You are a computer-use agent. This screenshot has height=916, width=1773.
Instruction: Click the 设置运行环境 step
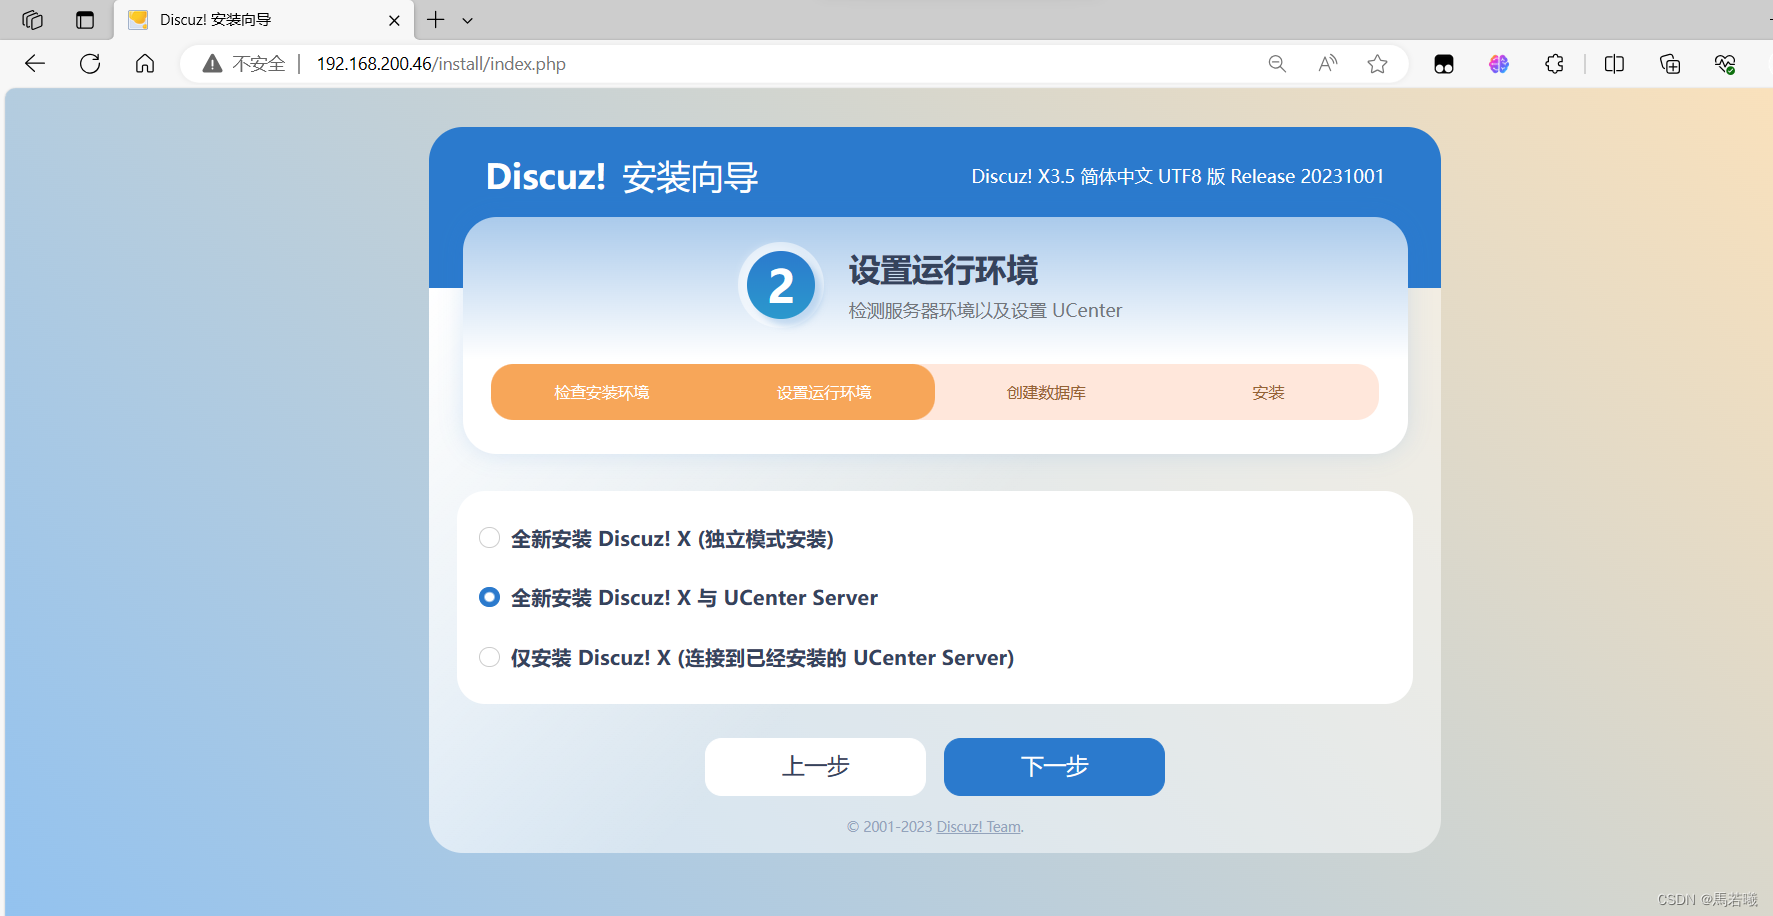point(824,392)
